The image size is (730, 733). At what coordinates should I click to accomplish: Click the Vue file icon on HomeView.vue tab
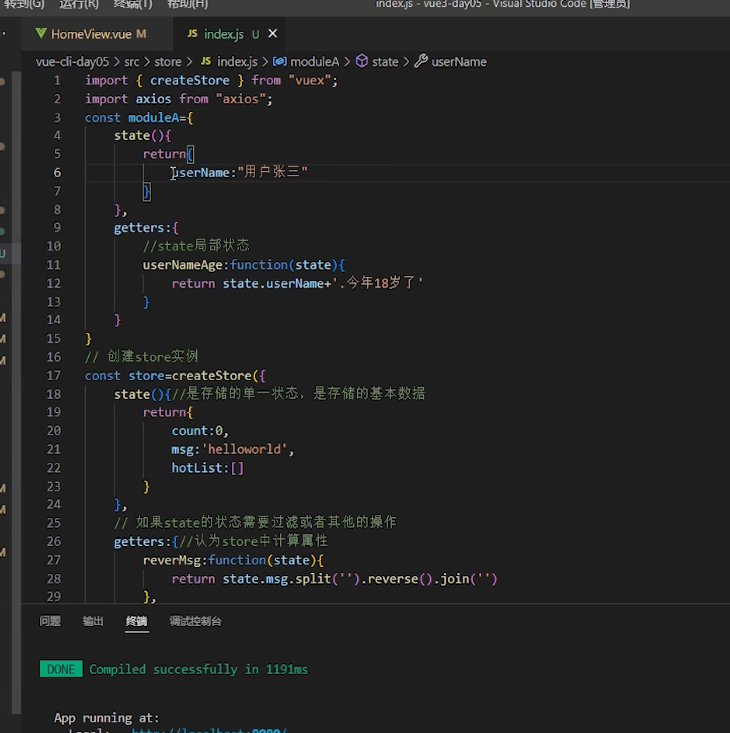pyautogui.click(x=41, y=34)
